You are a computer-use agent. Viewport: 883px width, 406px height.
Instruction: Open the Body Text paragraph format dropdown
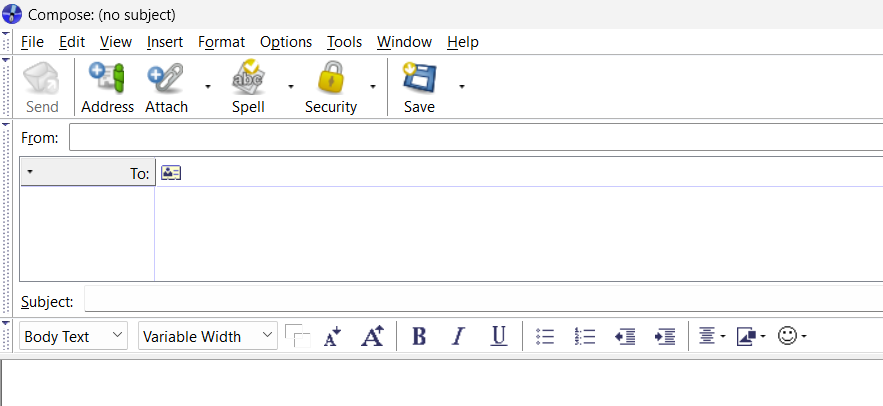point(74,337)
